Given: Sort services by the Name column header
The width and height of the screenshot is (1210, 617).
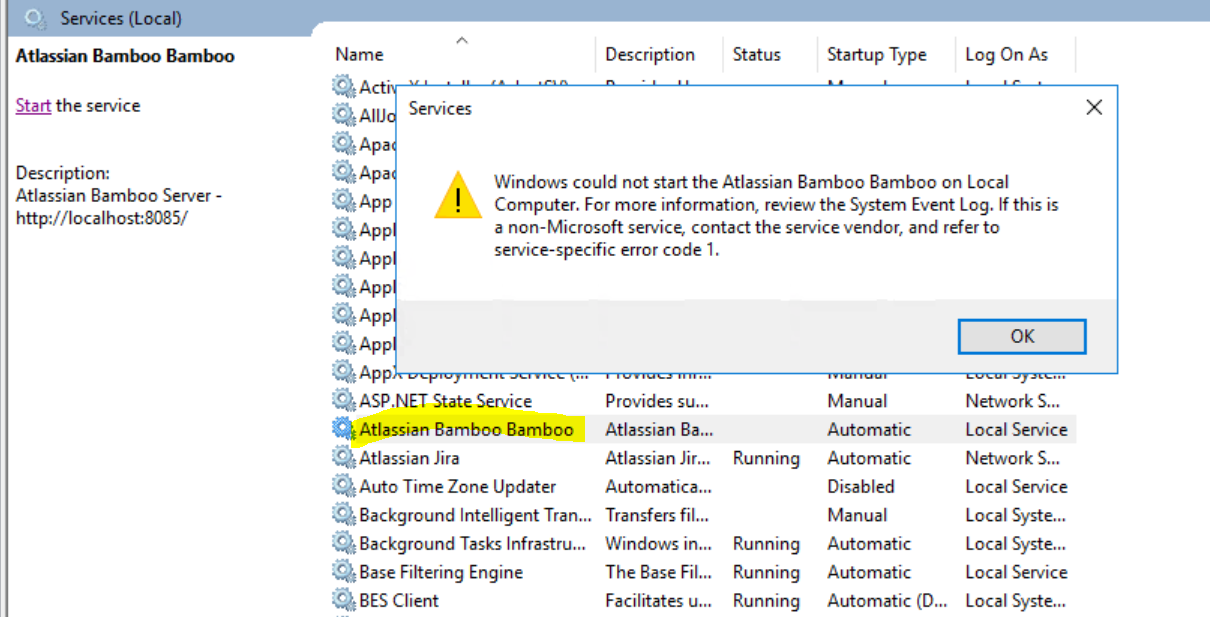Looking at the screenshot, I should pos(360,55).
